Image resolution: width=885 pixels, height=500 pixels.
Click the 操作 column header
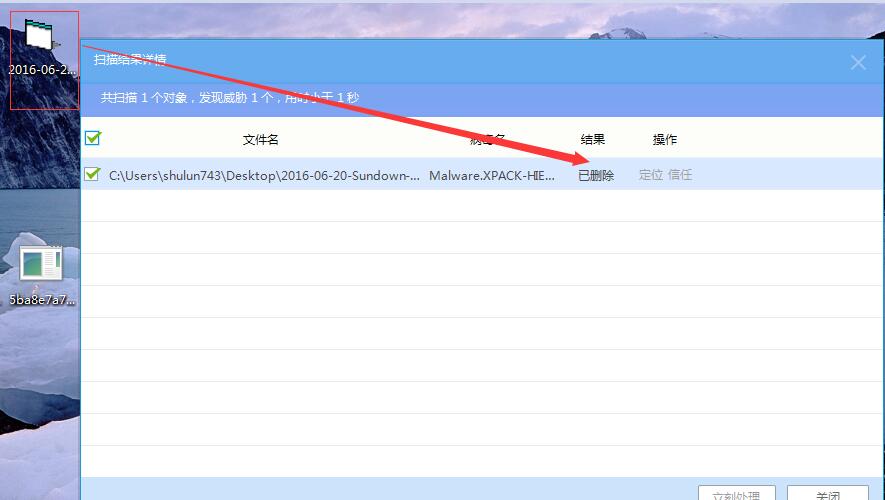click(665, 139)
